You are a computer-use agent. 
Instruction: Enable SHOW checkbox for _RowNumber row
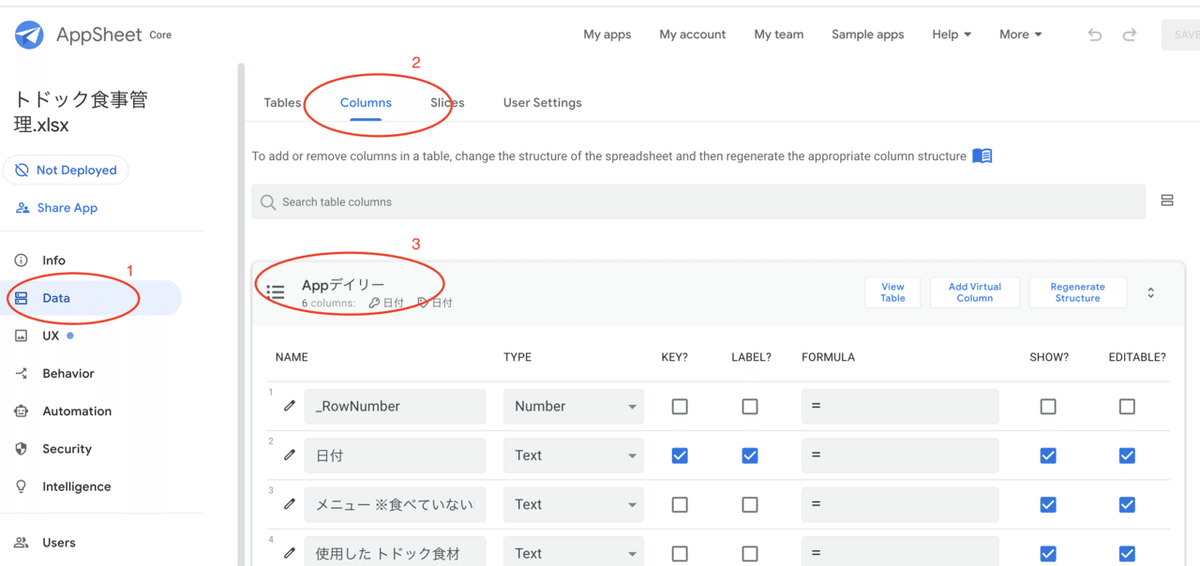tap(1048, 406)
